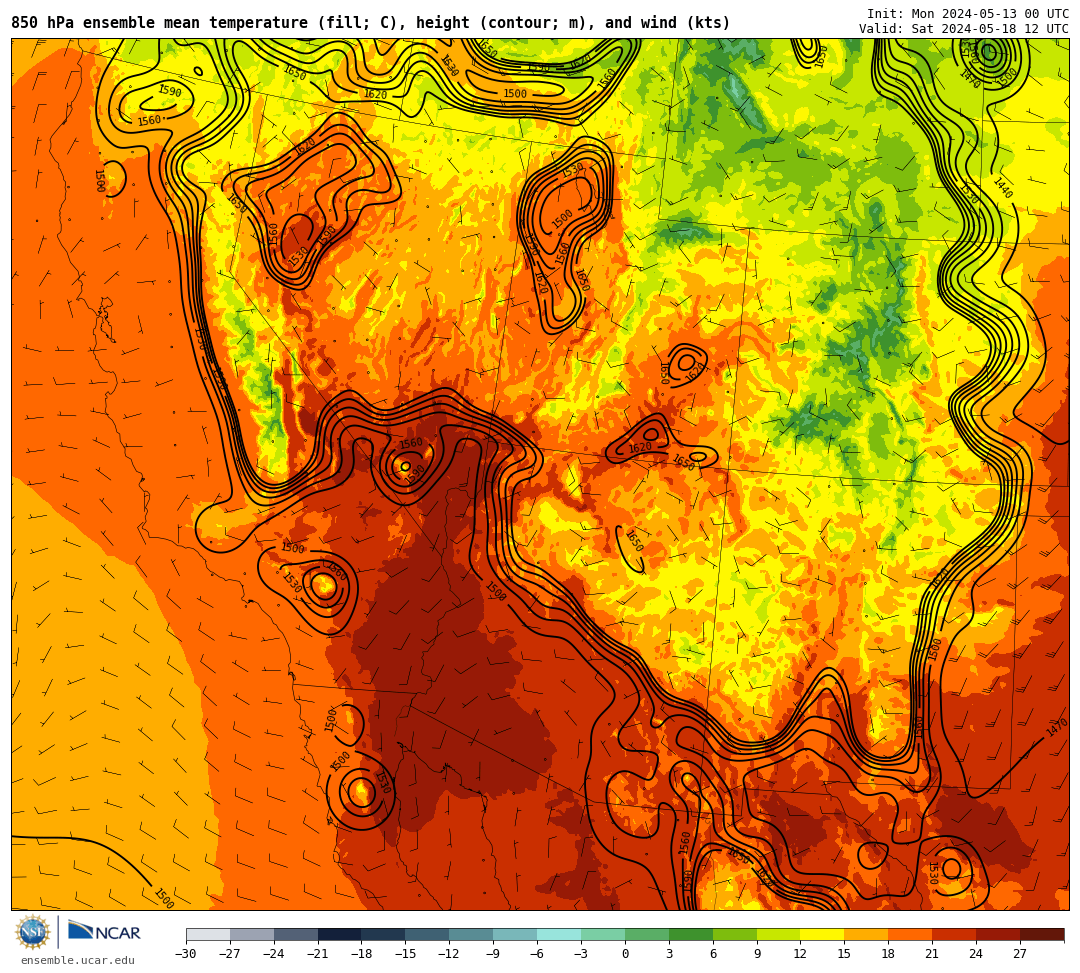Pick the yellow swatch between 12 and 15
1080x973 pixels.
coord(822,934)
